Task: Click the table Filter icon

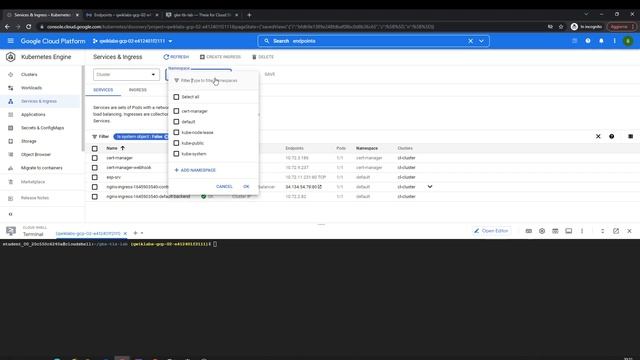Action: point(95,137)
